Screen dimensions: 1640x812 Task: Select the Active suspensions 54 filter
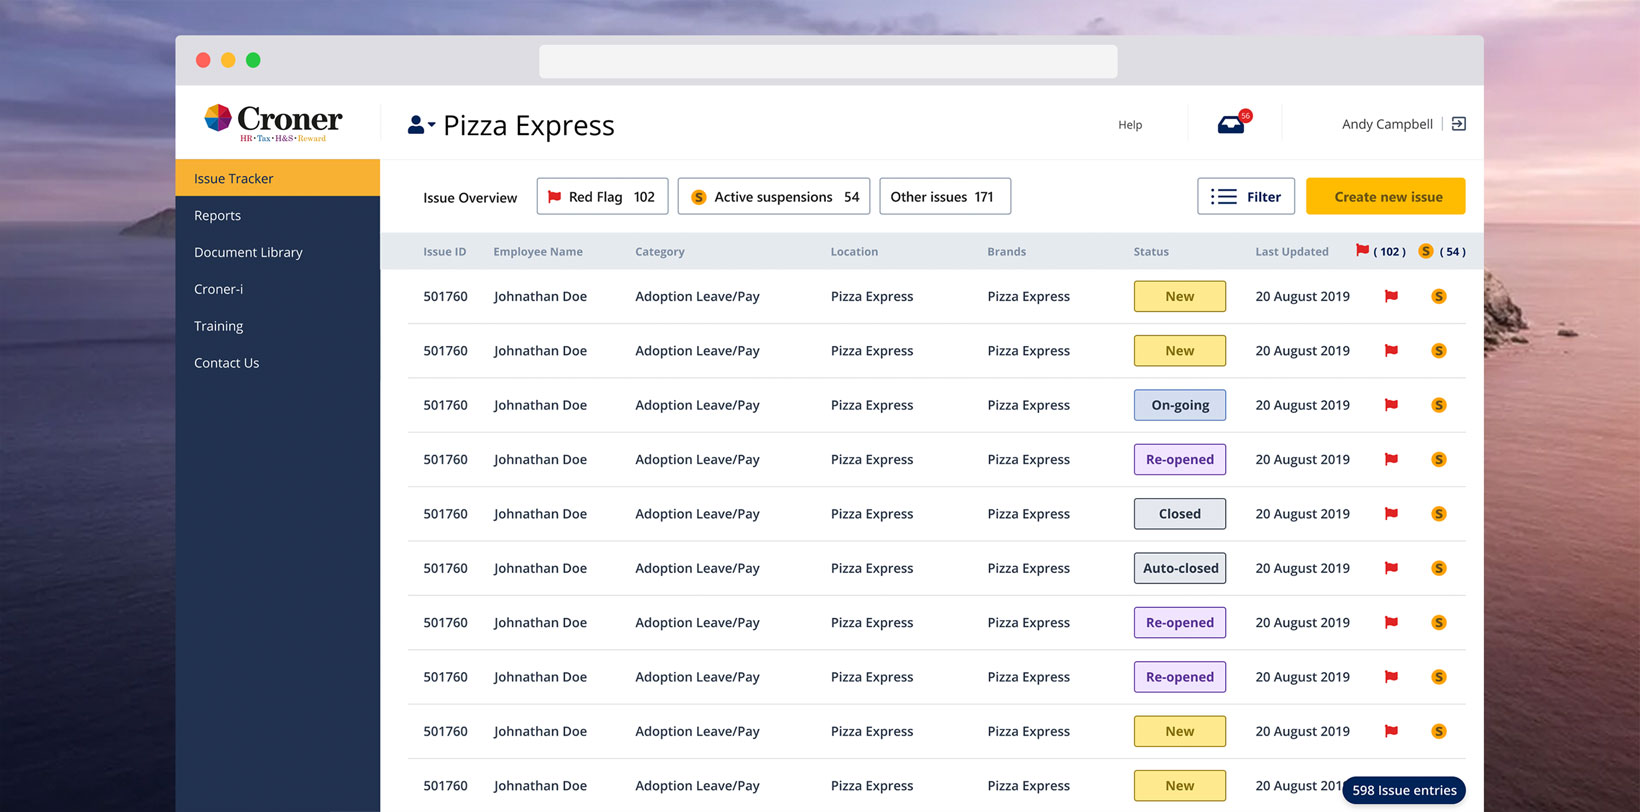point(774,196)
